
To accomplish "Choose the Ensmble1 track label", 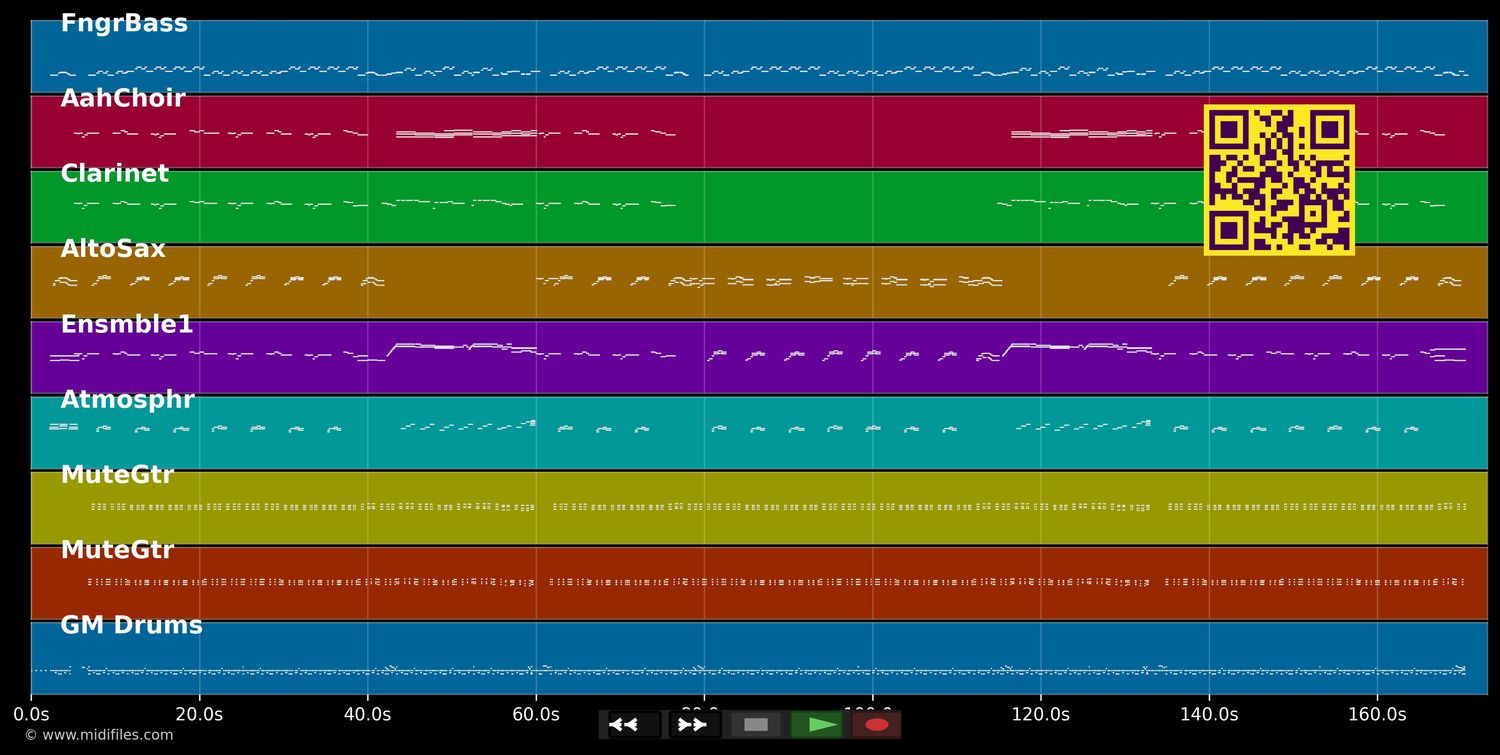I will pos(127,325).
